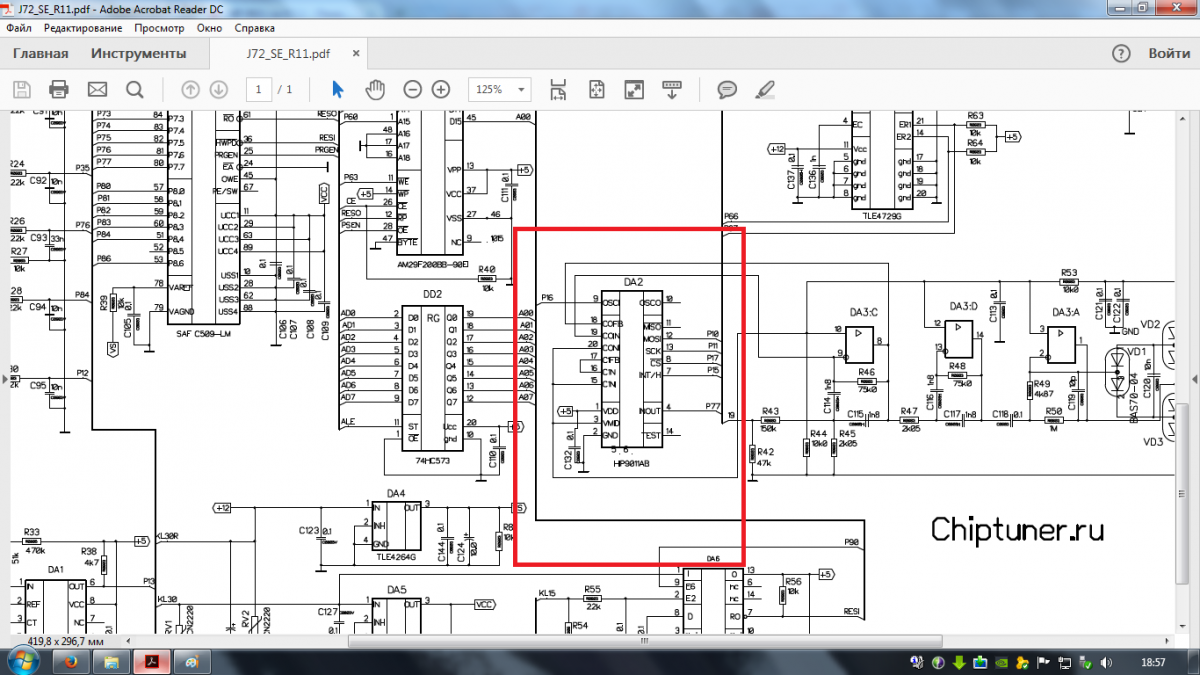Open the Справка menu
The image size is (1200, 675).
[x=254, y=28]
